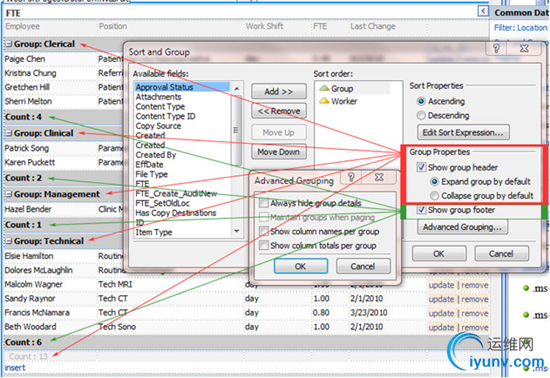Click update link in Sandy Raynor row
The width and height of the screenshot is (550, 378).
coord(441,299)
